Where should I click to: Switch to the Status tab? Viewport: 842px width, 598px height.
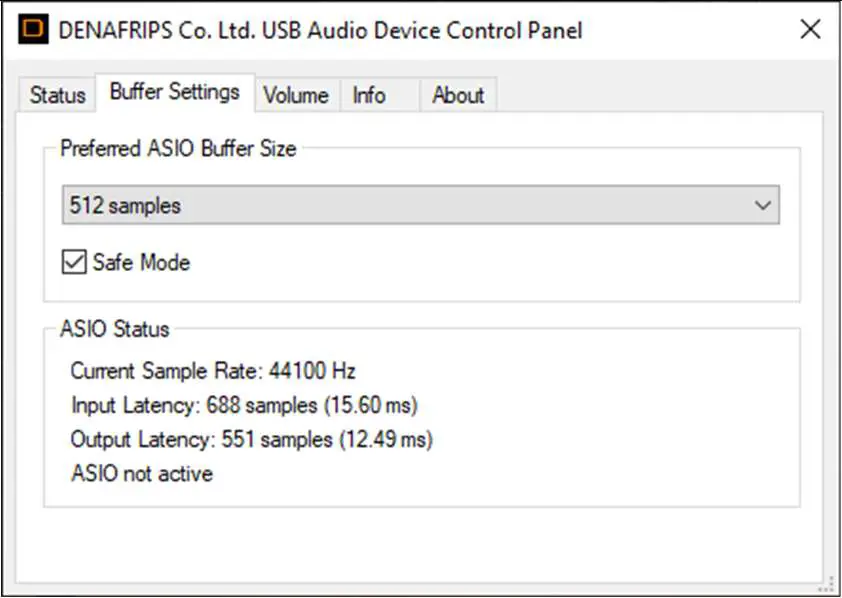pos(56,95)
